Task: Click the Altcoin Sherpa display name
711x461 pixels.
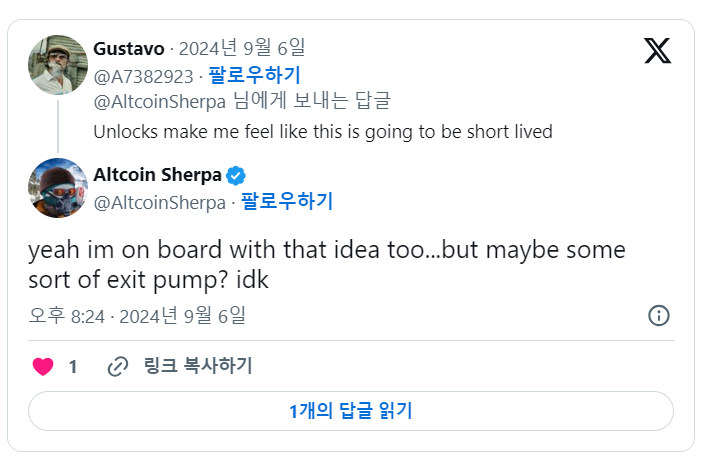Action: (157, 175)
